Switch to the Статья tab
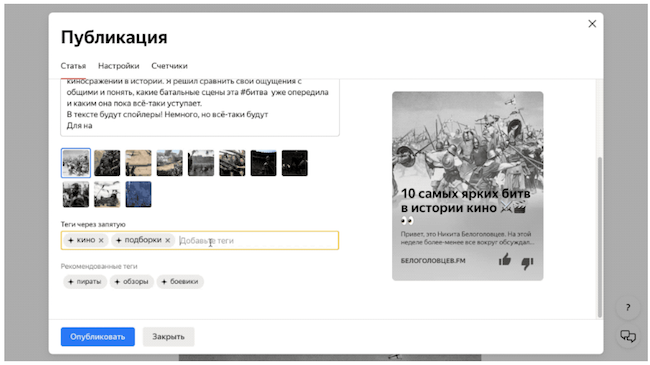The image size is (650, 365). (x=73, y=66)
